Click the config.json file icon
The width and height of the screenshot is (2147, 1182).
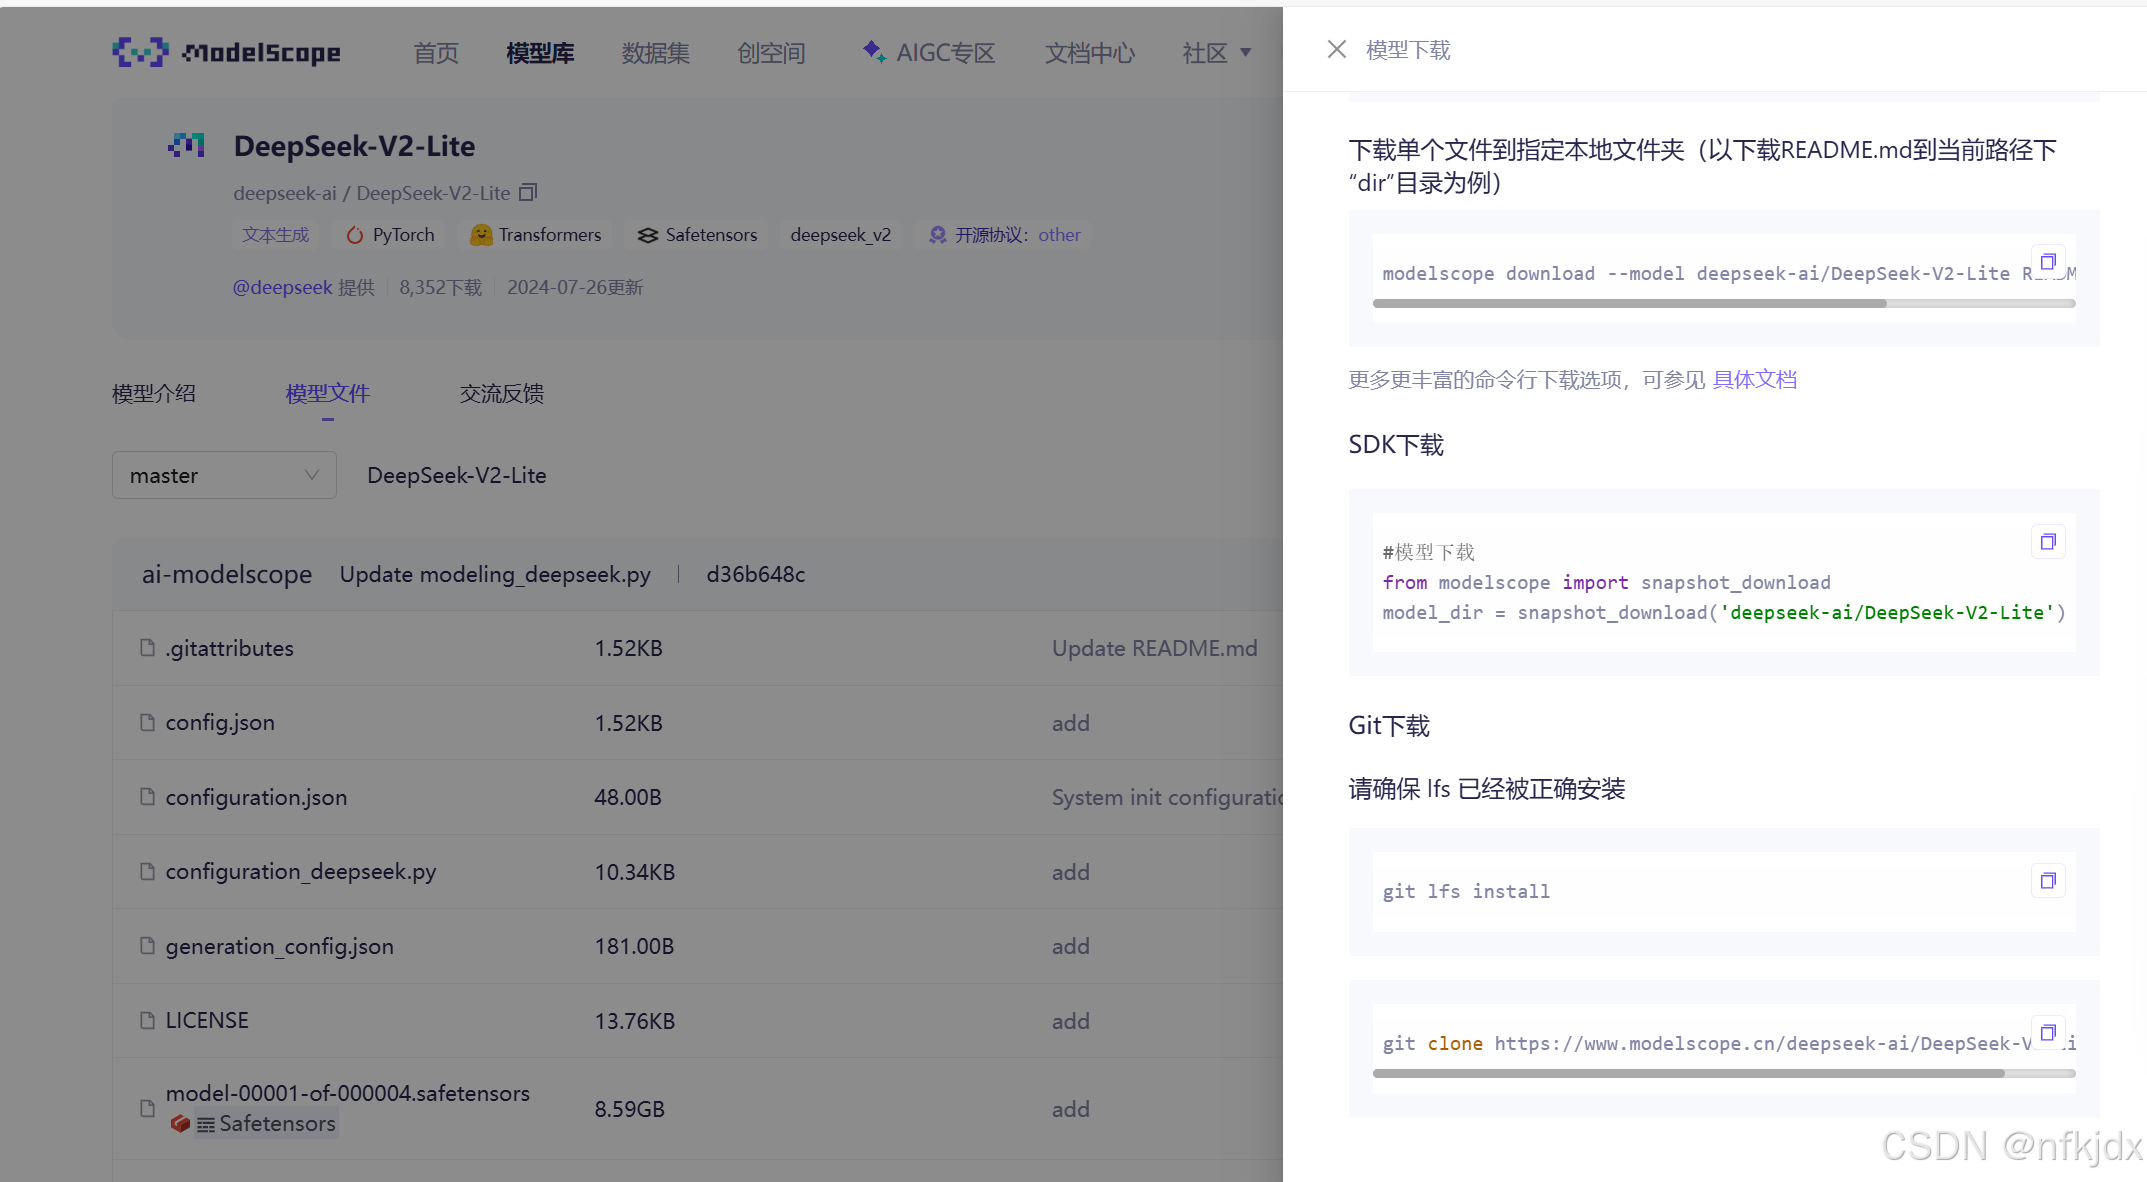pyautogui.click(x=148, y=722)
